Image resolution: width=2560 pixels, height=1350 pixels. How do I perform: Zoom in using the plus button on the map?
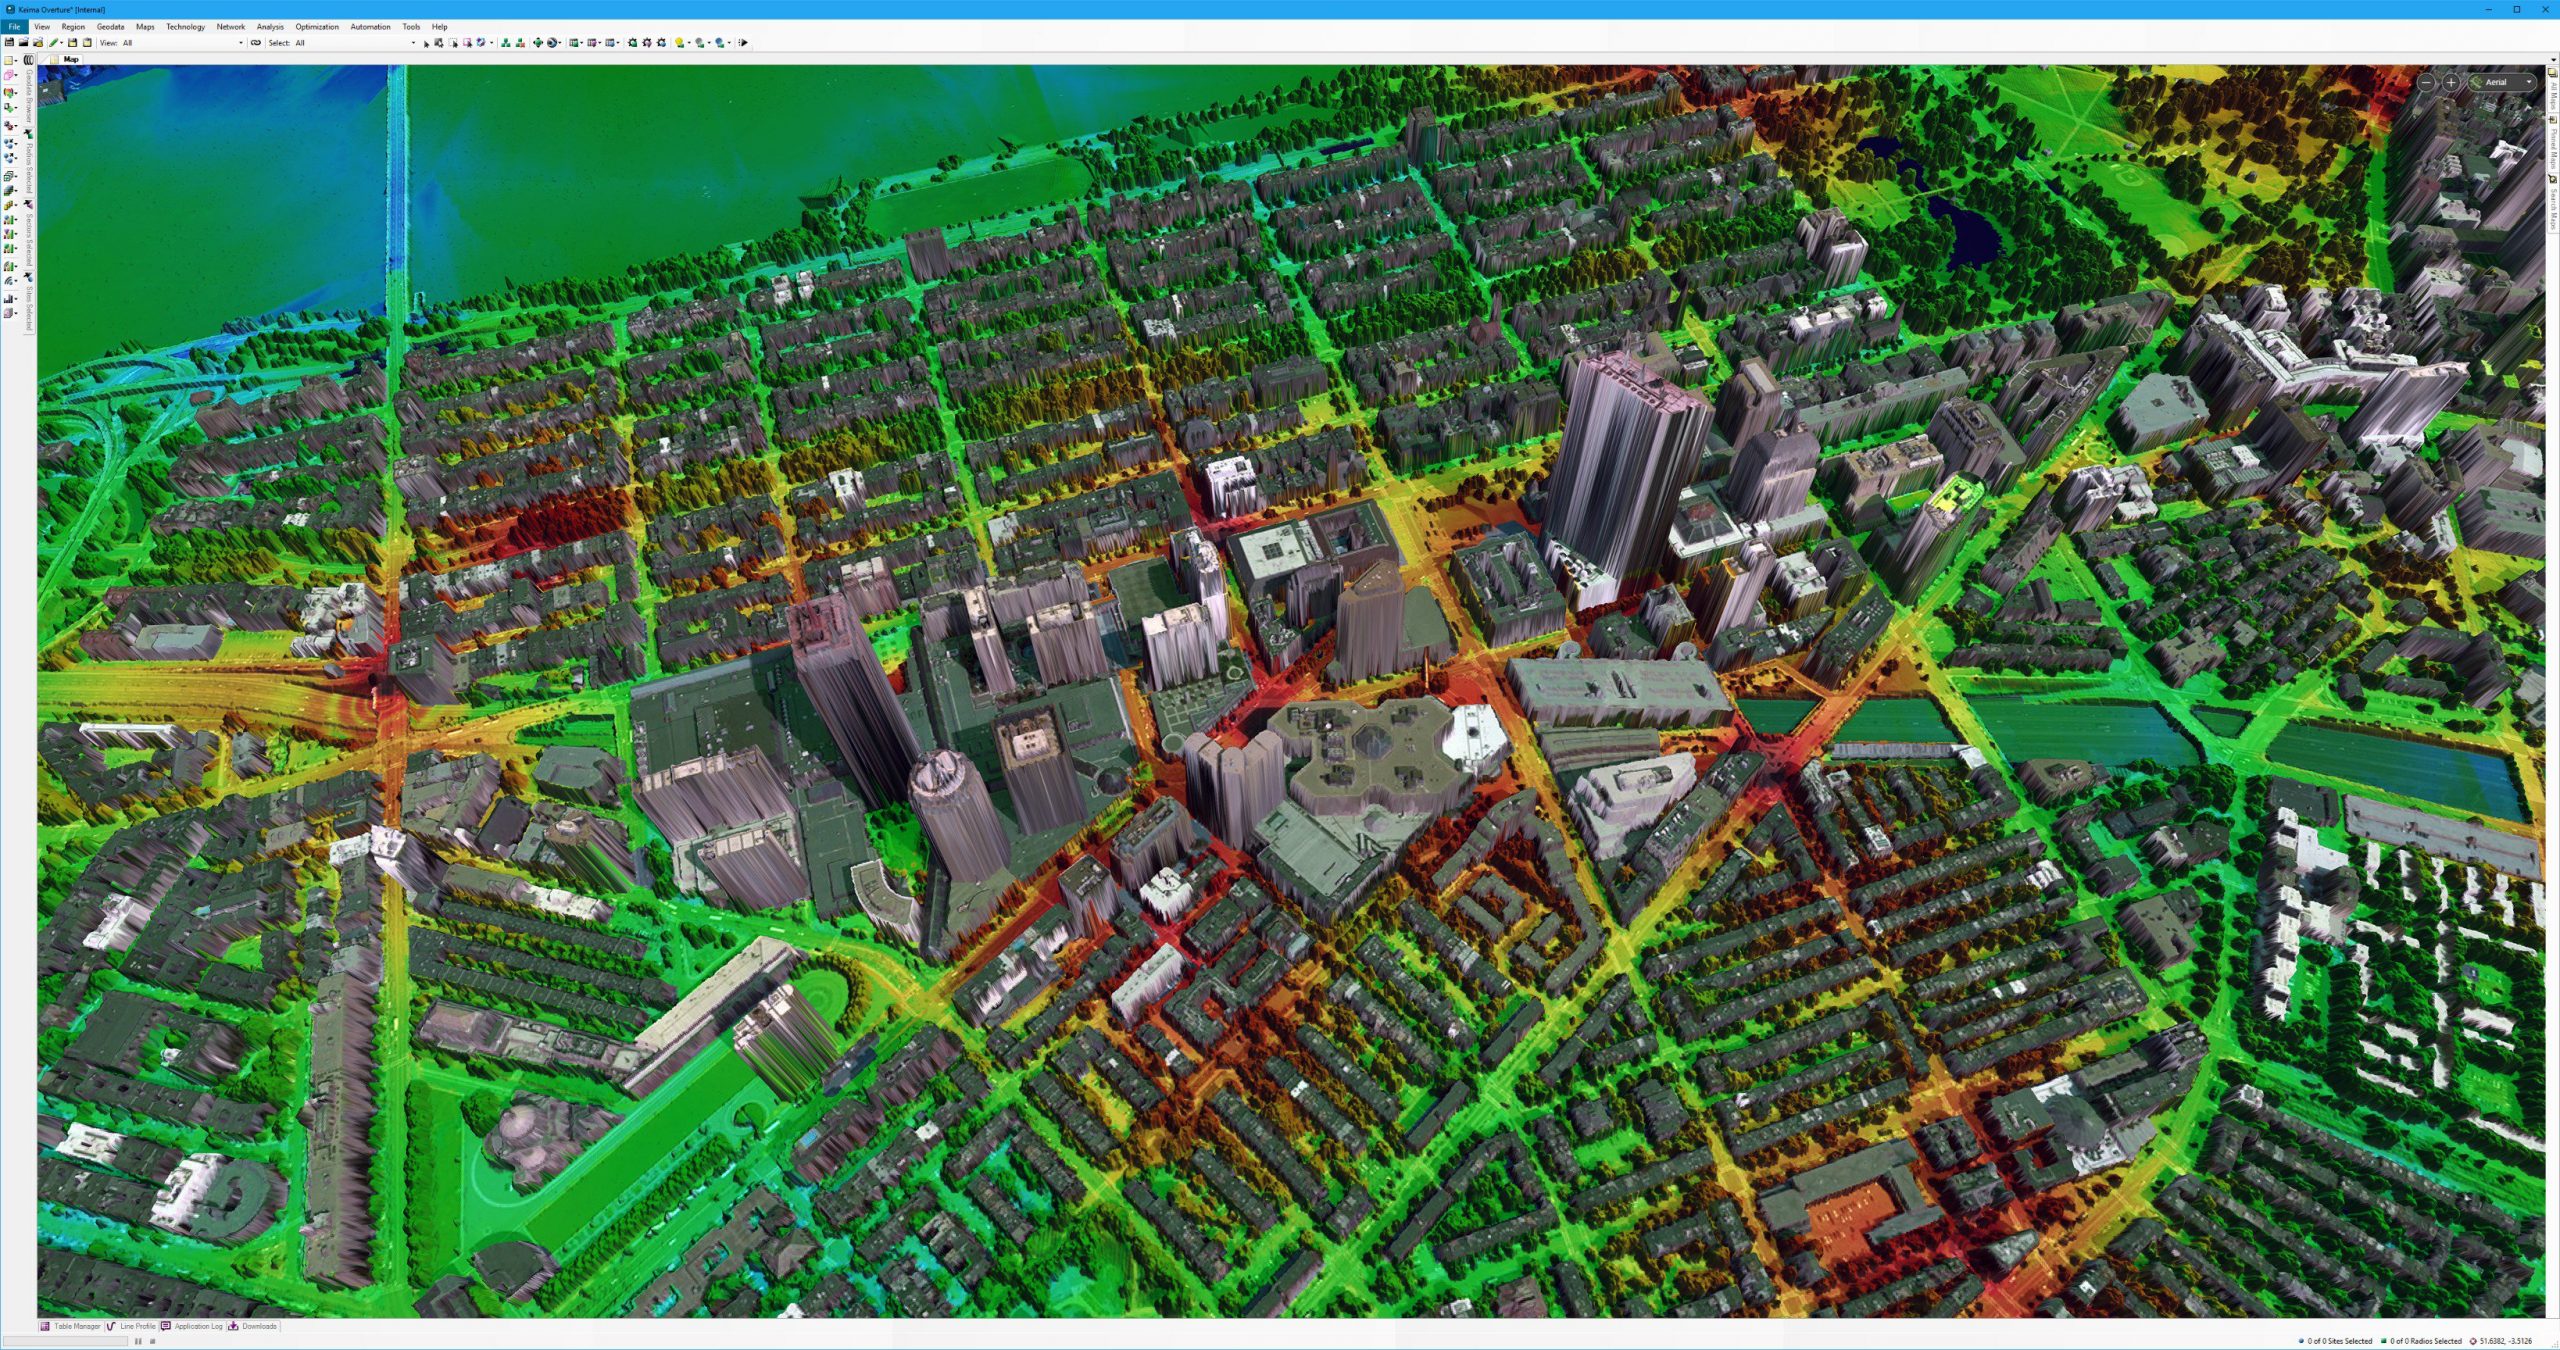(2451, 82)
